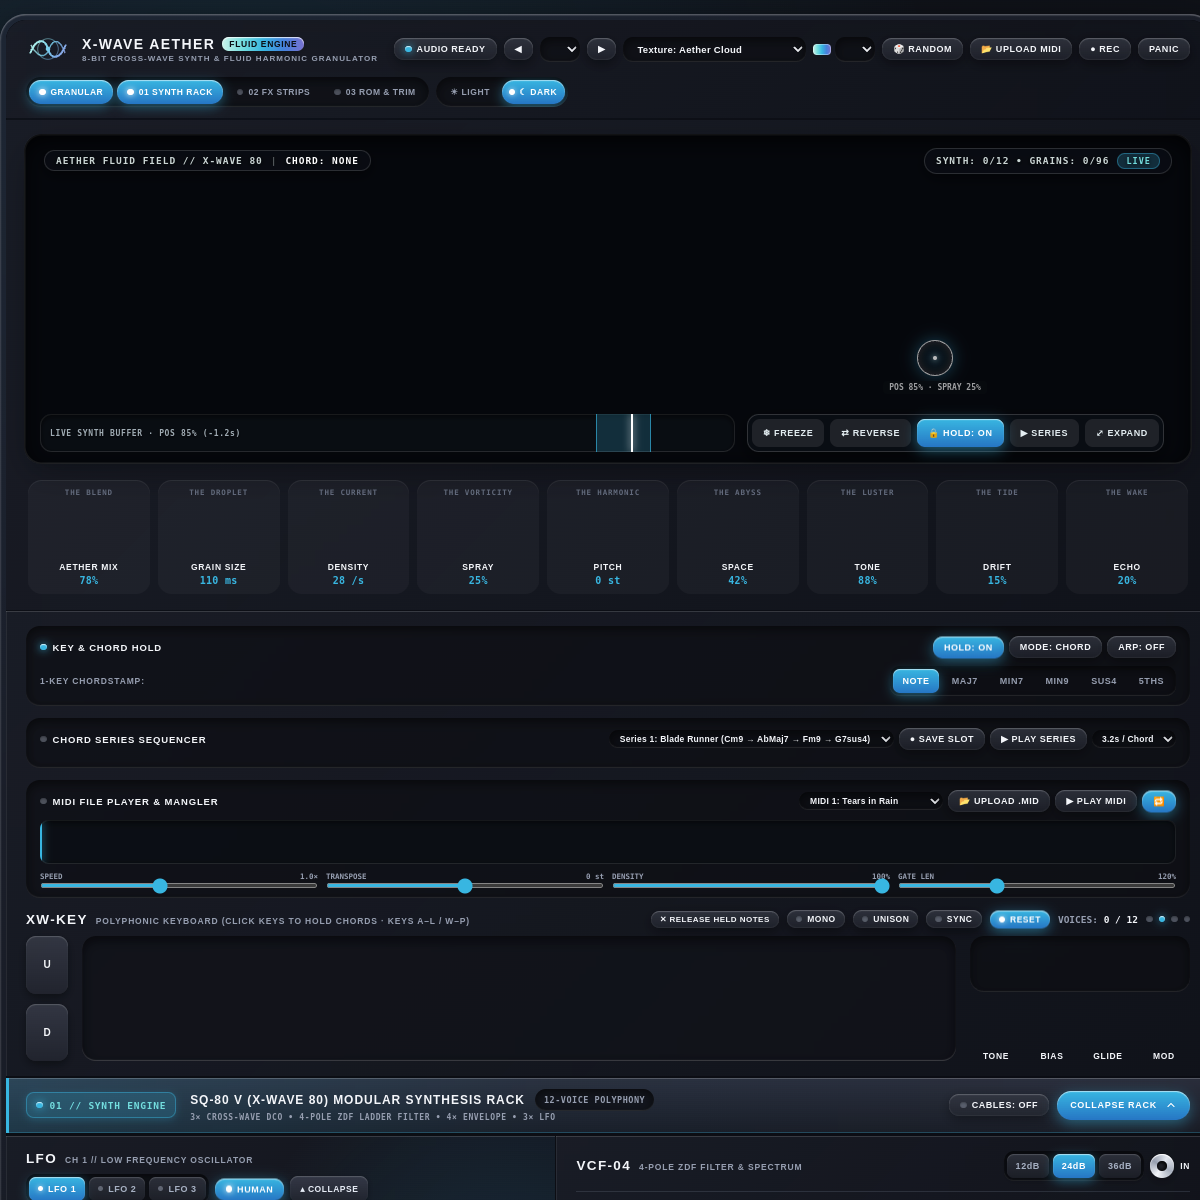Screen dimensions: 1200x1200
Task: Click the VCF-04 input knob
Action: (1162, 1166)
